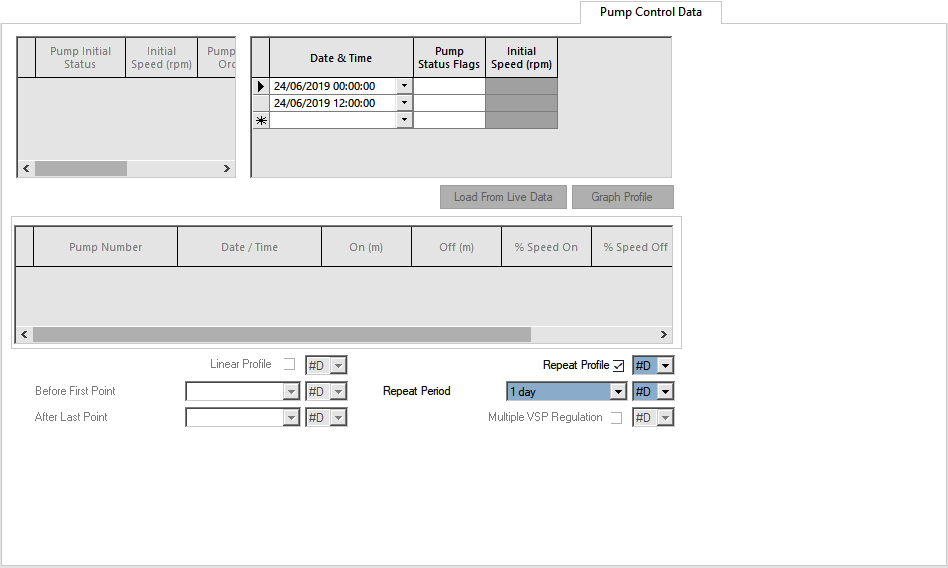948x568 pixels.
Task: Click right scroll arrow of Pump Number table
Action: coord(663,335)
